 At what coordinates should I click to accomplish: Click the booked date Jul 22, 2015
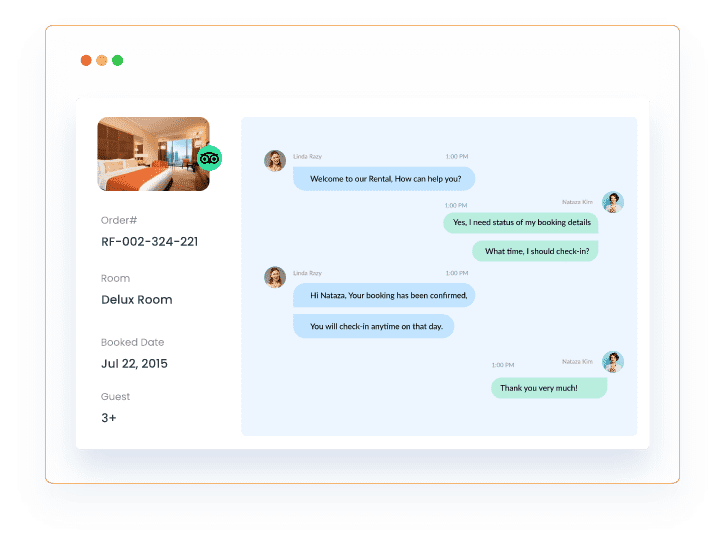[x=134, y=364]
